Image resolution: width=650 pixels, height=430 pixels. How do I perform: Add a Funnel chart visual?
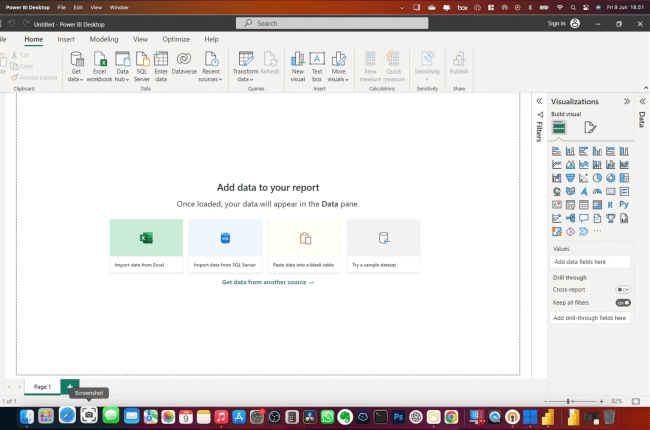(570, 178)
